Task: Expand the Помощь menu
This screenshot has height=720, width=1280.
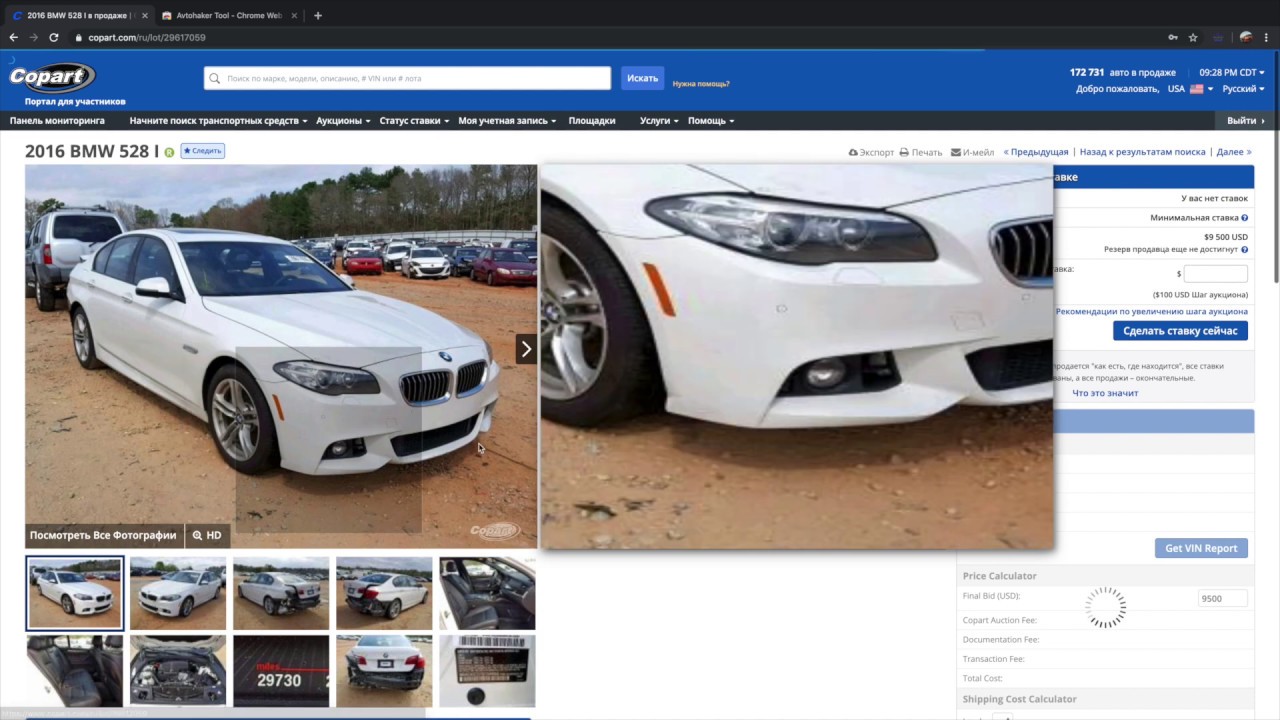Action: pos(711,121)
